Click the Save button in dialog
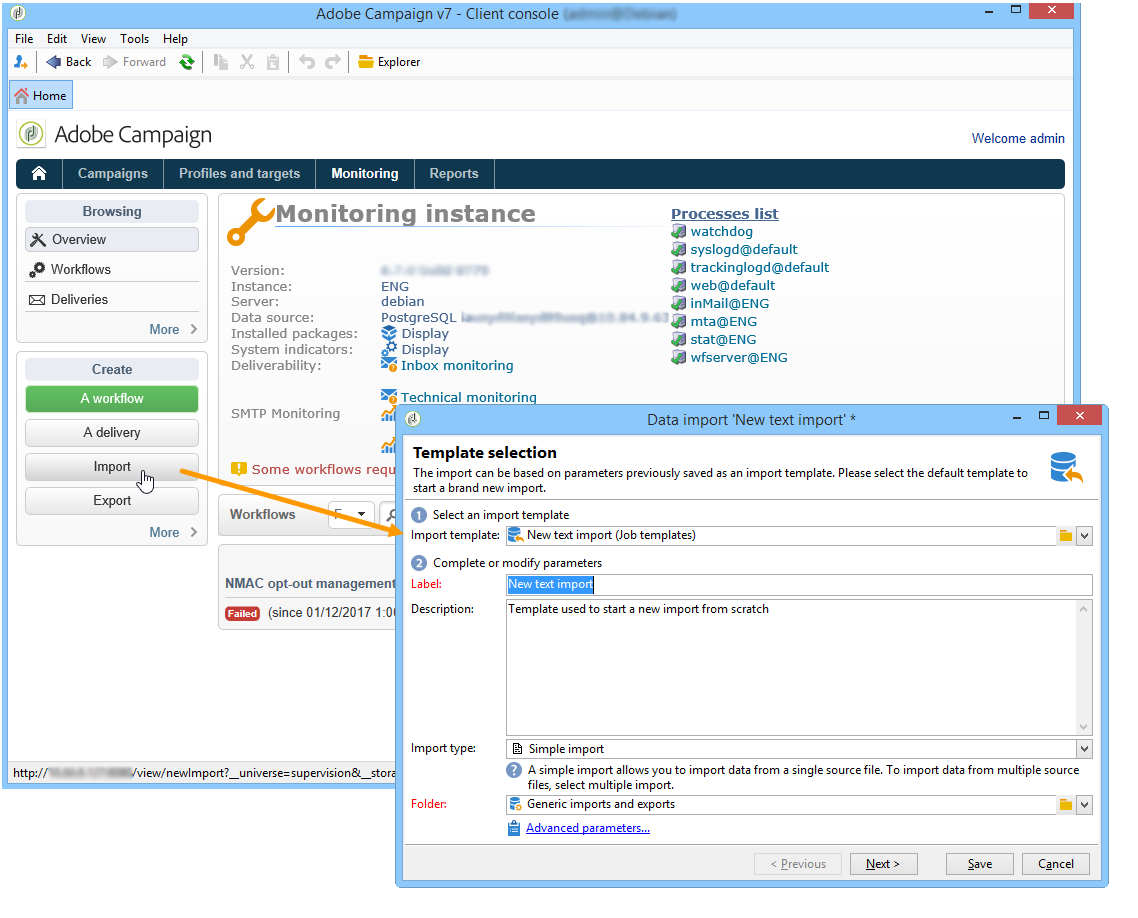 tap(980, 864)
